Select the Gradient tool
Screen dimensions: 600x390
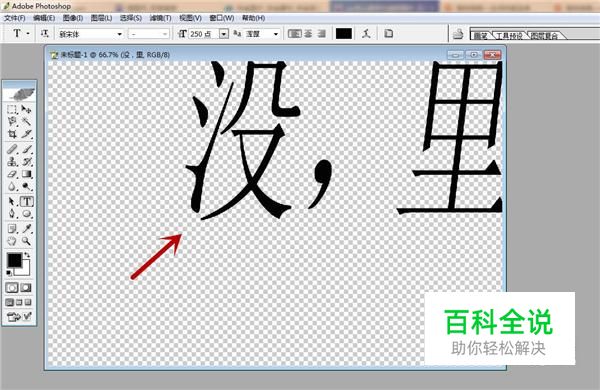(26, 174)
